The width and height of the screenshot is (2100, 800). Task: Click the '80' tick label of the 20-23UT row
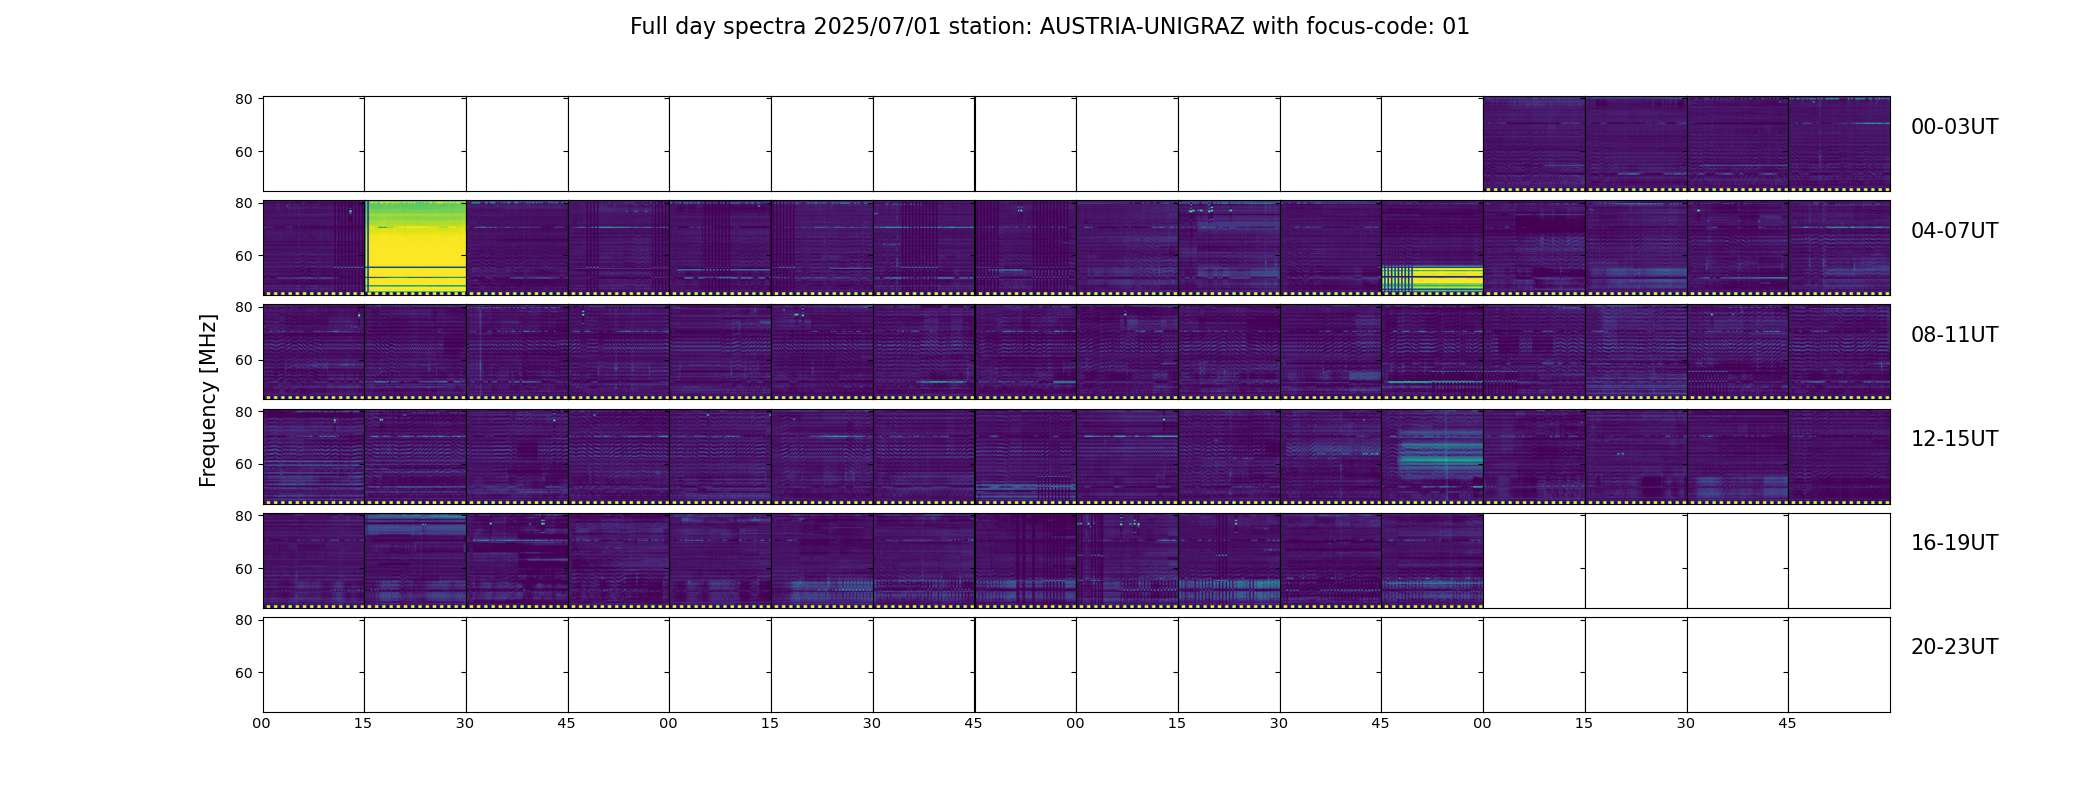[243, 620]
